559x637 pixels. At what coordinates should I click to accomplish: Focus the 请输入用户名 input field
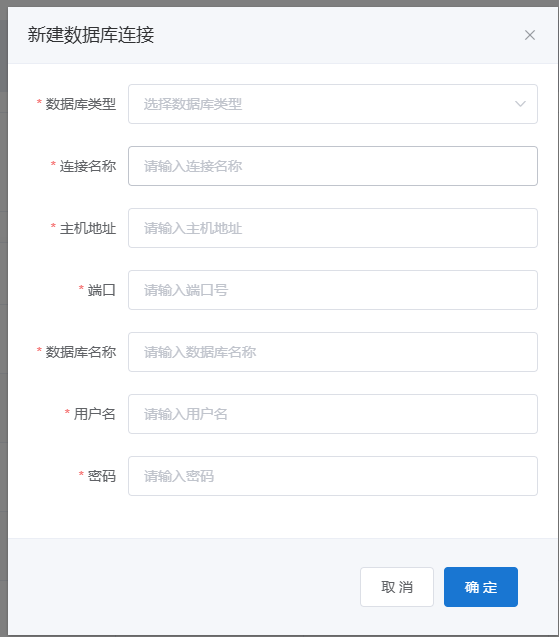click(333, 414)
